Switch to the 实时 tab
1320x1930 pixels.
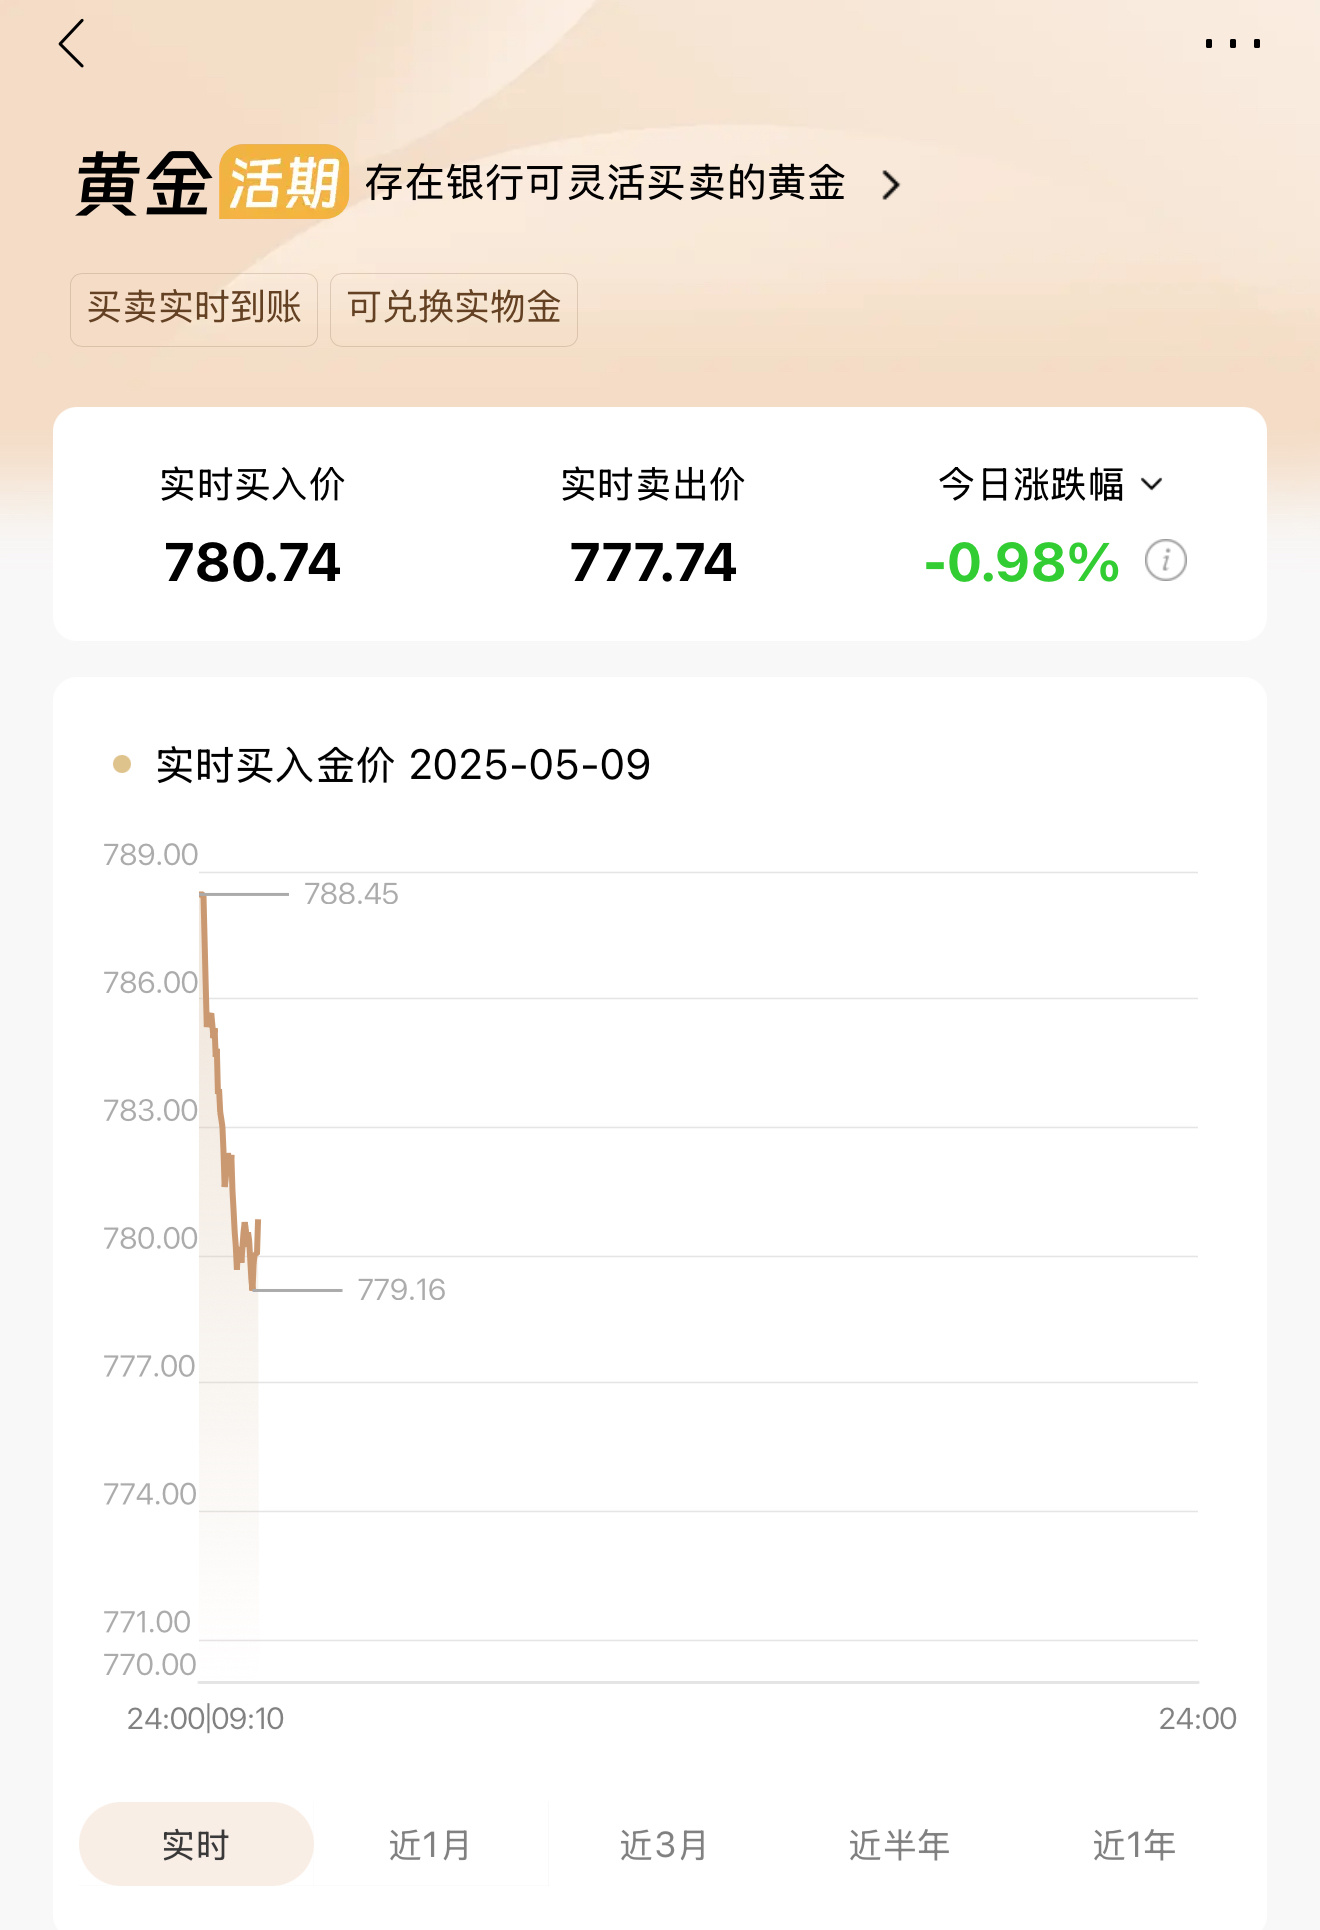tap(196, 1844)
